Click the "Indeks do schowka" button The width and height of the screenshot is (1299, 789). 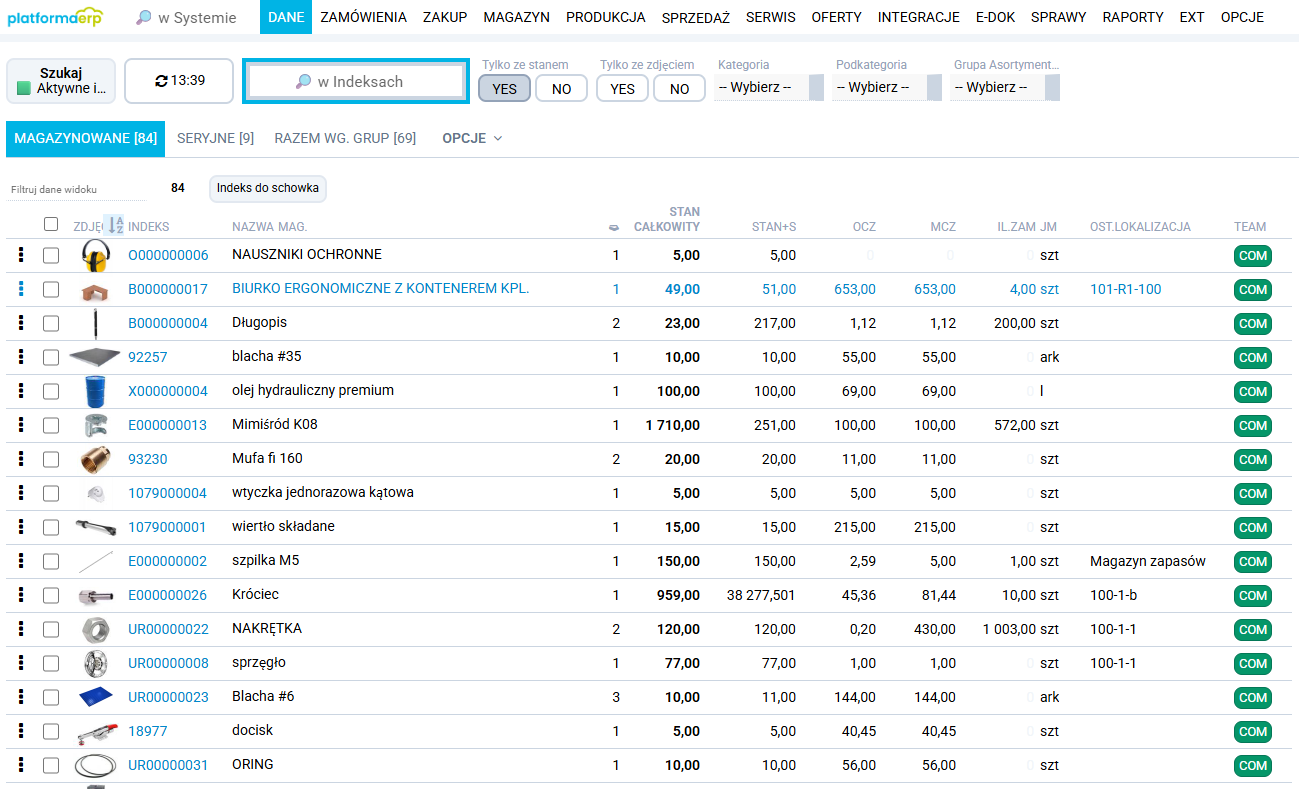[x=268, y=189]
